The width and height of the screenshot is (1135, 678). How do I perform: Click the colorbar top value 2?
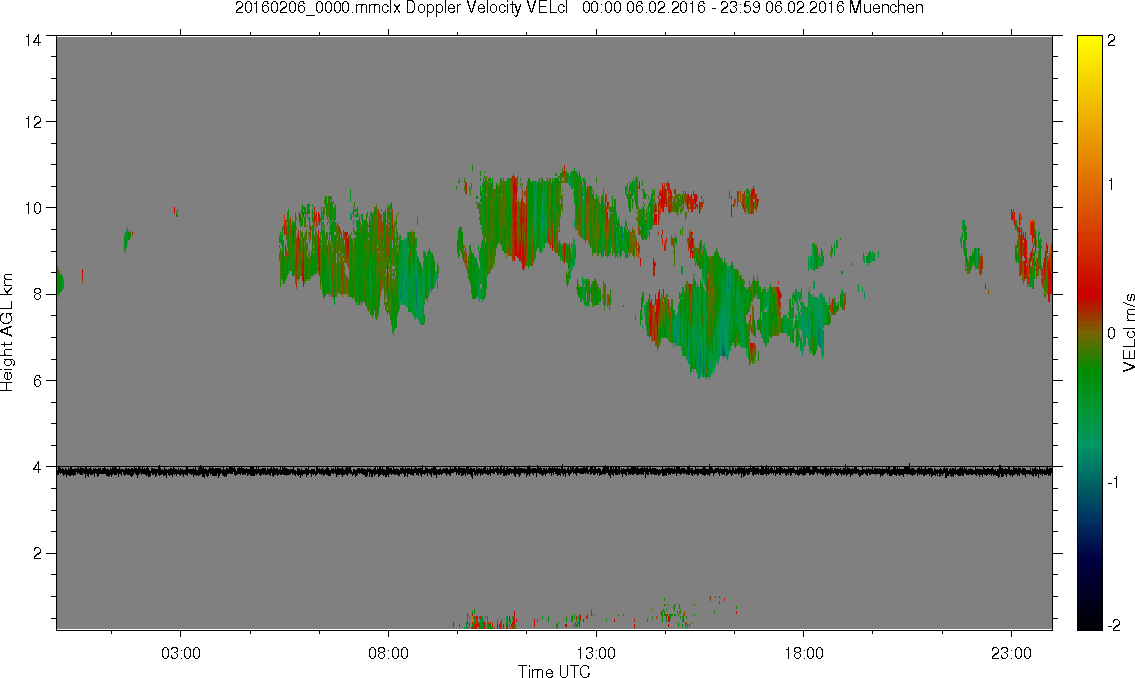click(1112, 41)
